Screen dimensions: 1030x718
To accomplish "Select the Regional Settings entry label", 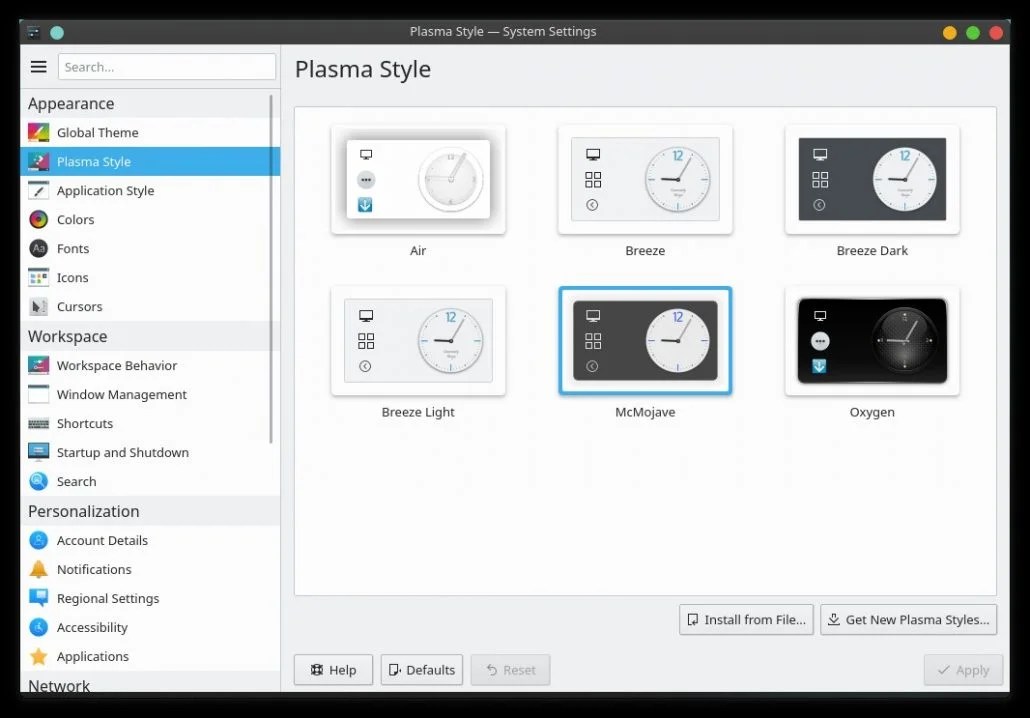I will coord(108,598).
